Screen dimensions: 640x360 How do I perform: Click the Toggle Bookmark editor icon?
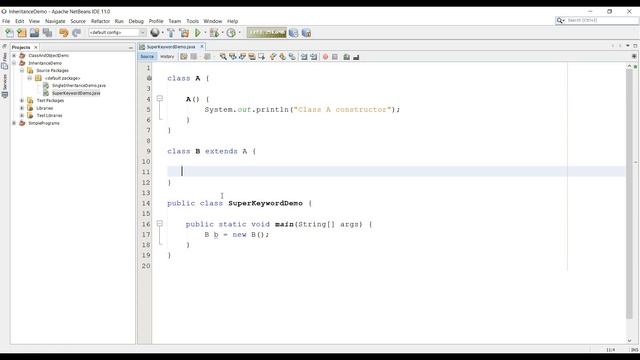coord(292,57)
